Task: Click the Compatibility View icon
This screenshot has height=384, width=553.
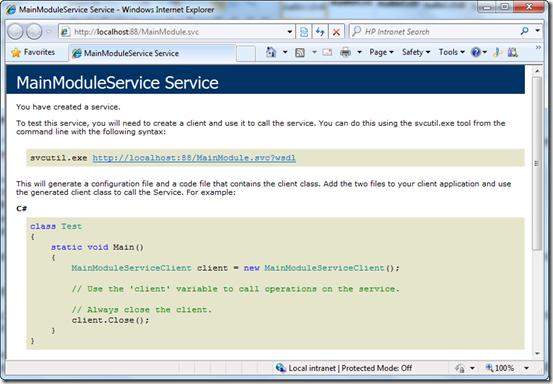Action: (x=304, y=32)
